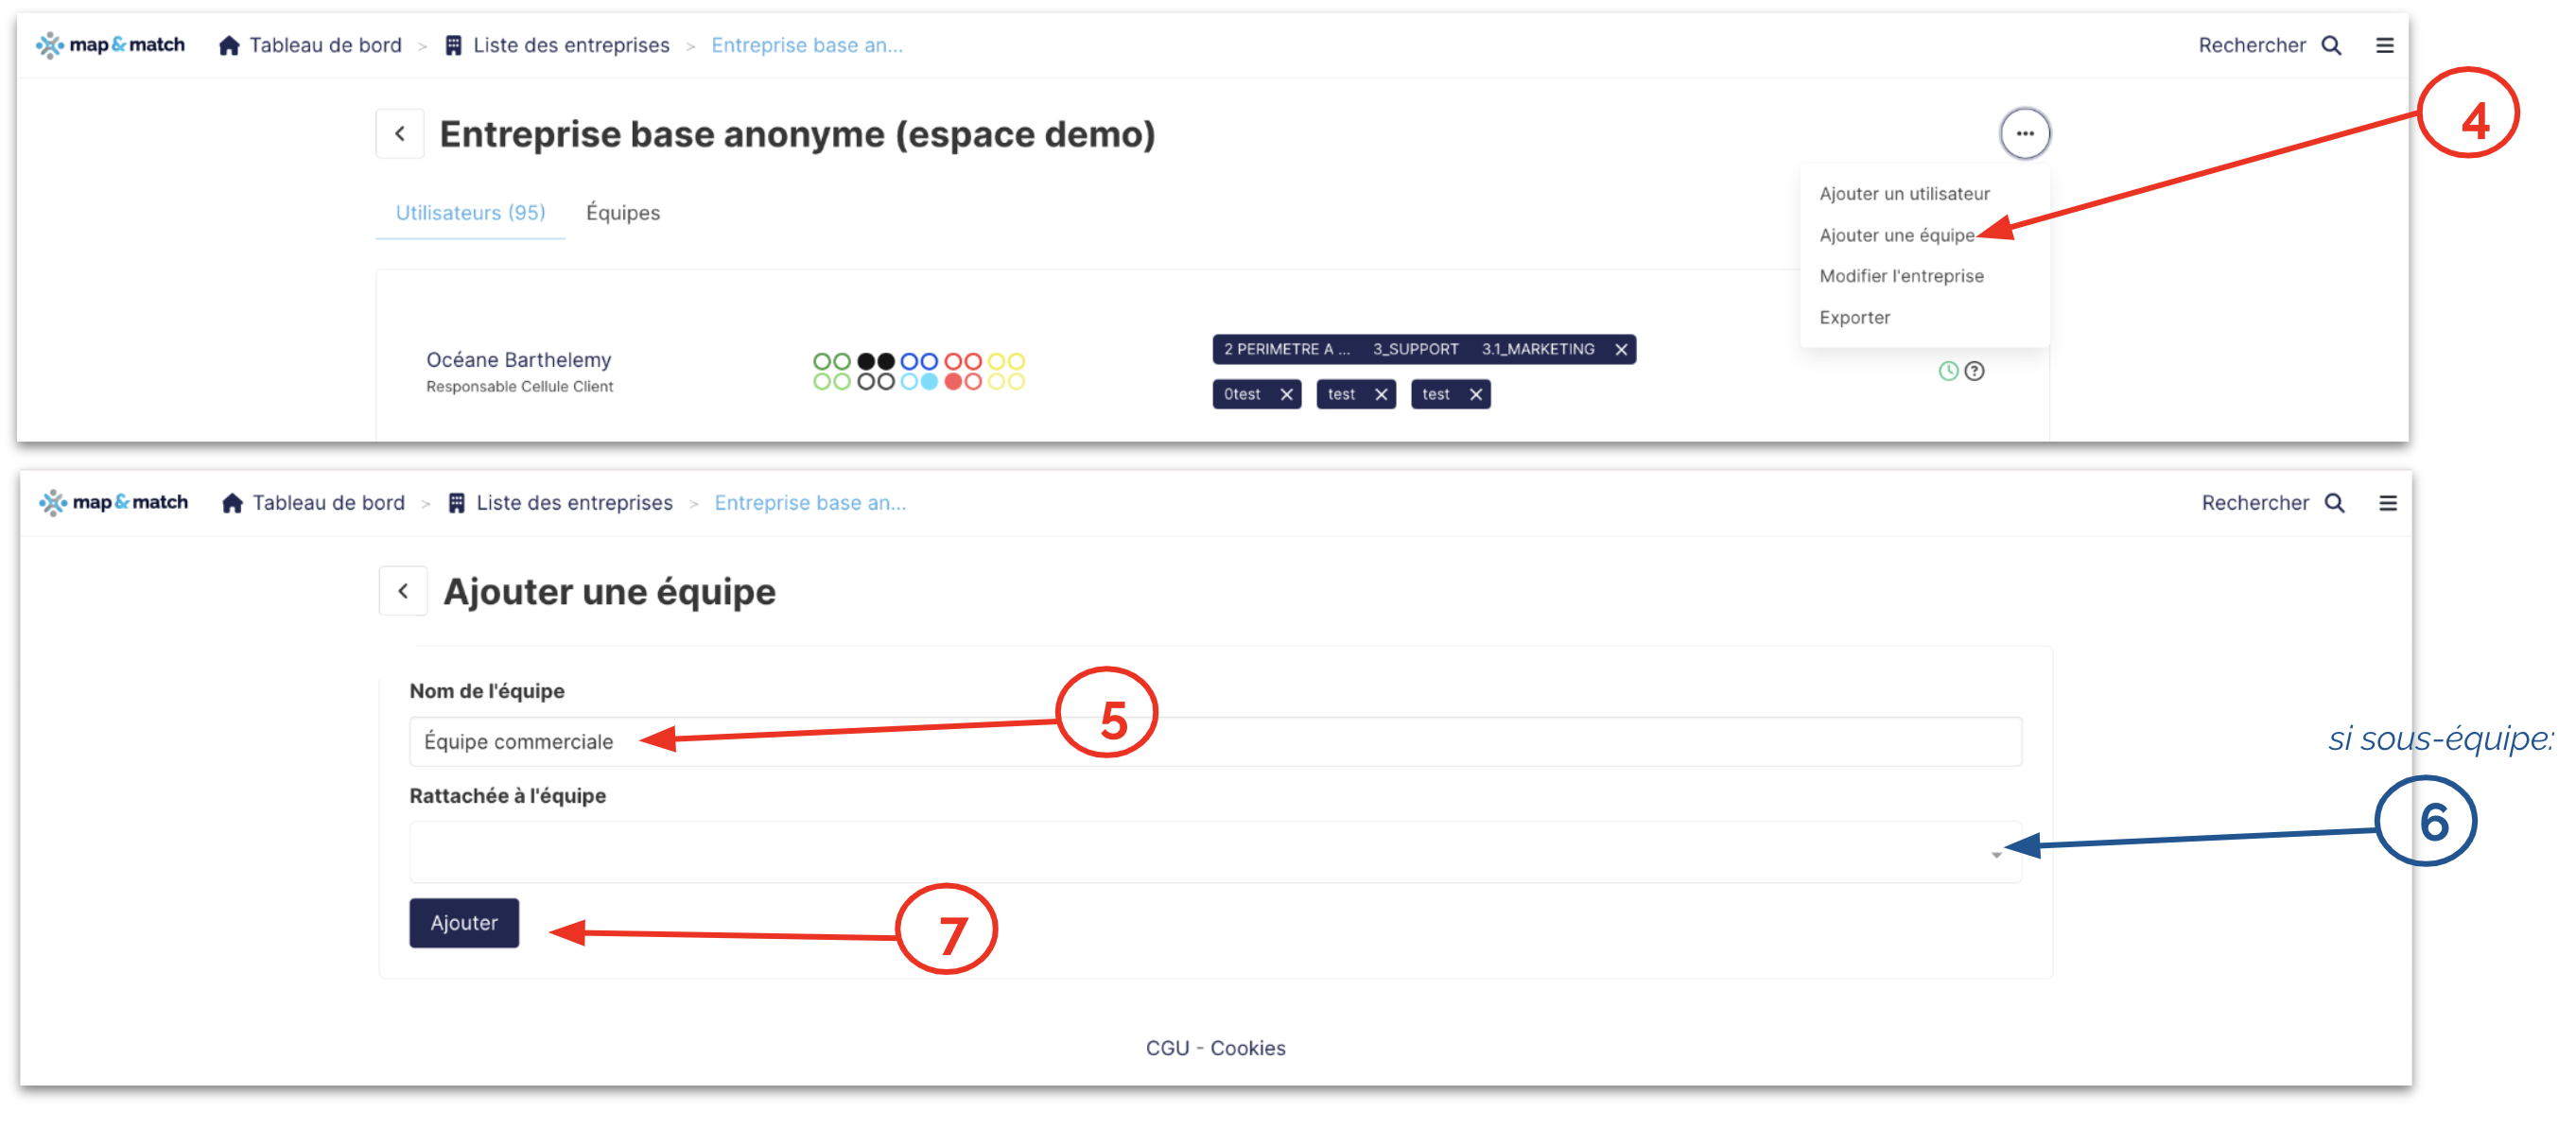
Task: Click the search magnifier in lower header
Action: tap(2334, 503)
